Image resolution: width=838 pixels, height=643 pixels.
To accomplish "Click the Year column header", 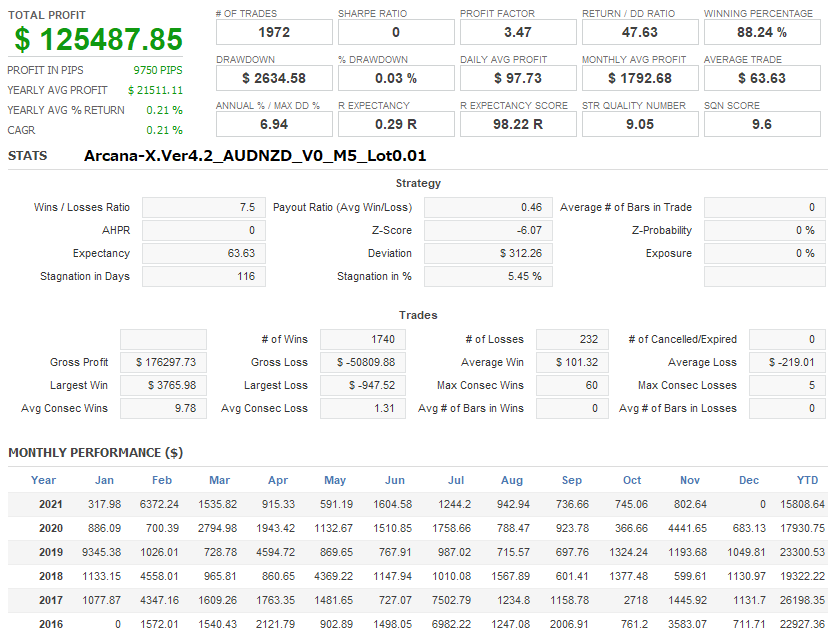I will 43,480.
